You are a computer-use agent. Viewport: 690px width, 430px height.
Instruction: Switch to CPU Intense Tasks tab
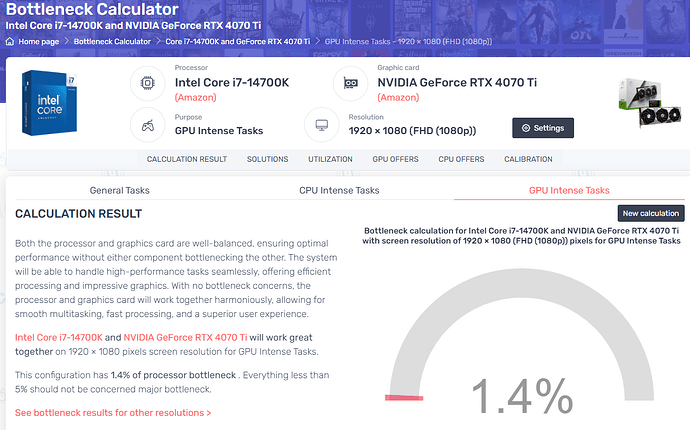[339, 190]
